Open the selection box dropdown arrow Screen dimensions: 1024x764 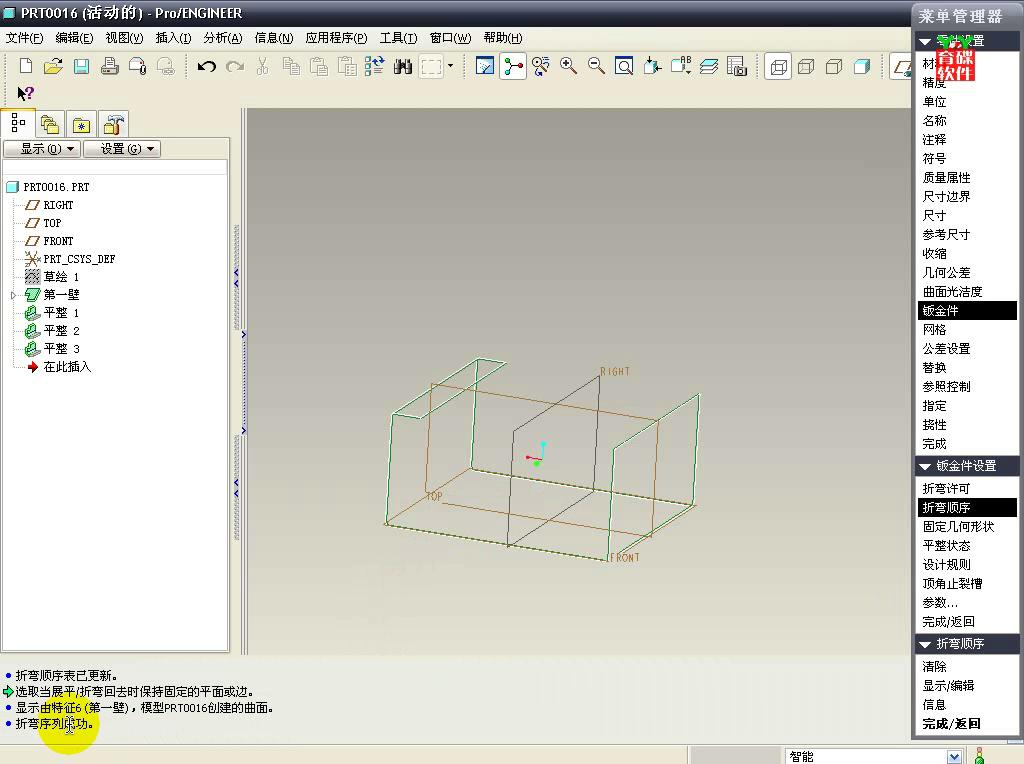tap(450, 66)
